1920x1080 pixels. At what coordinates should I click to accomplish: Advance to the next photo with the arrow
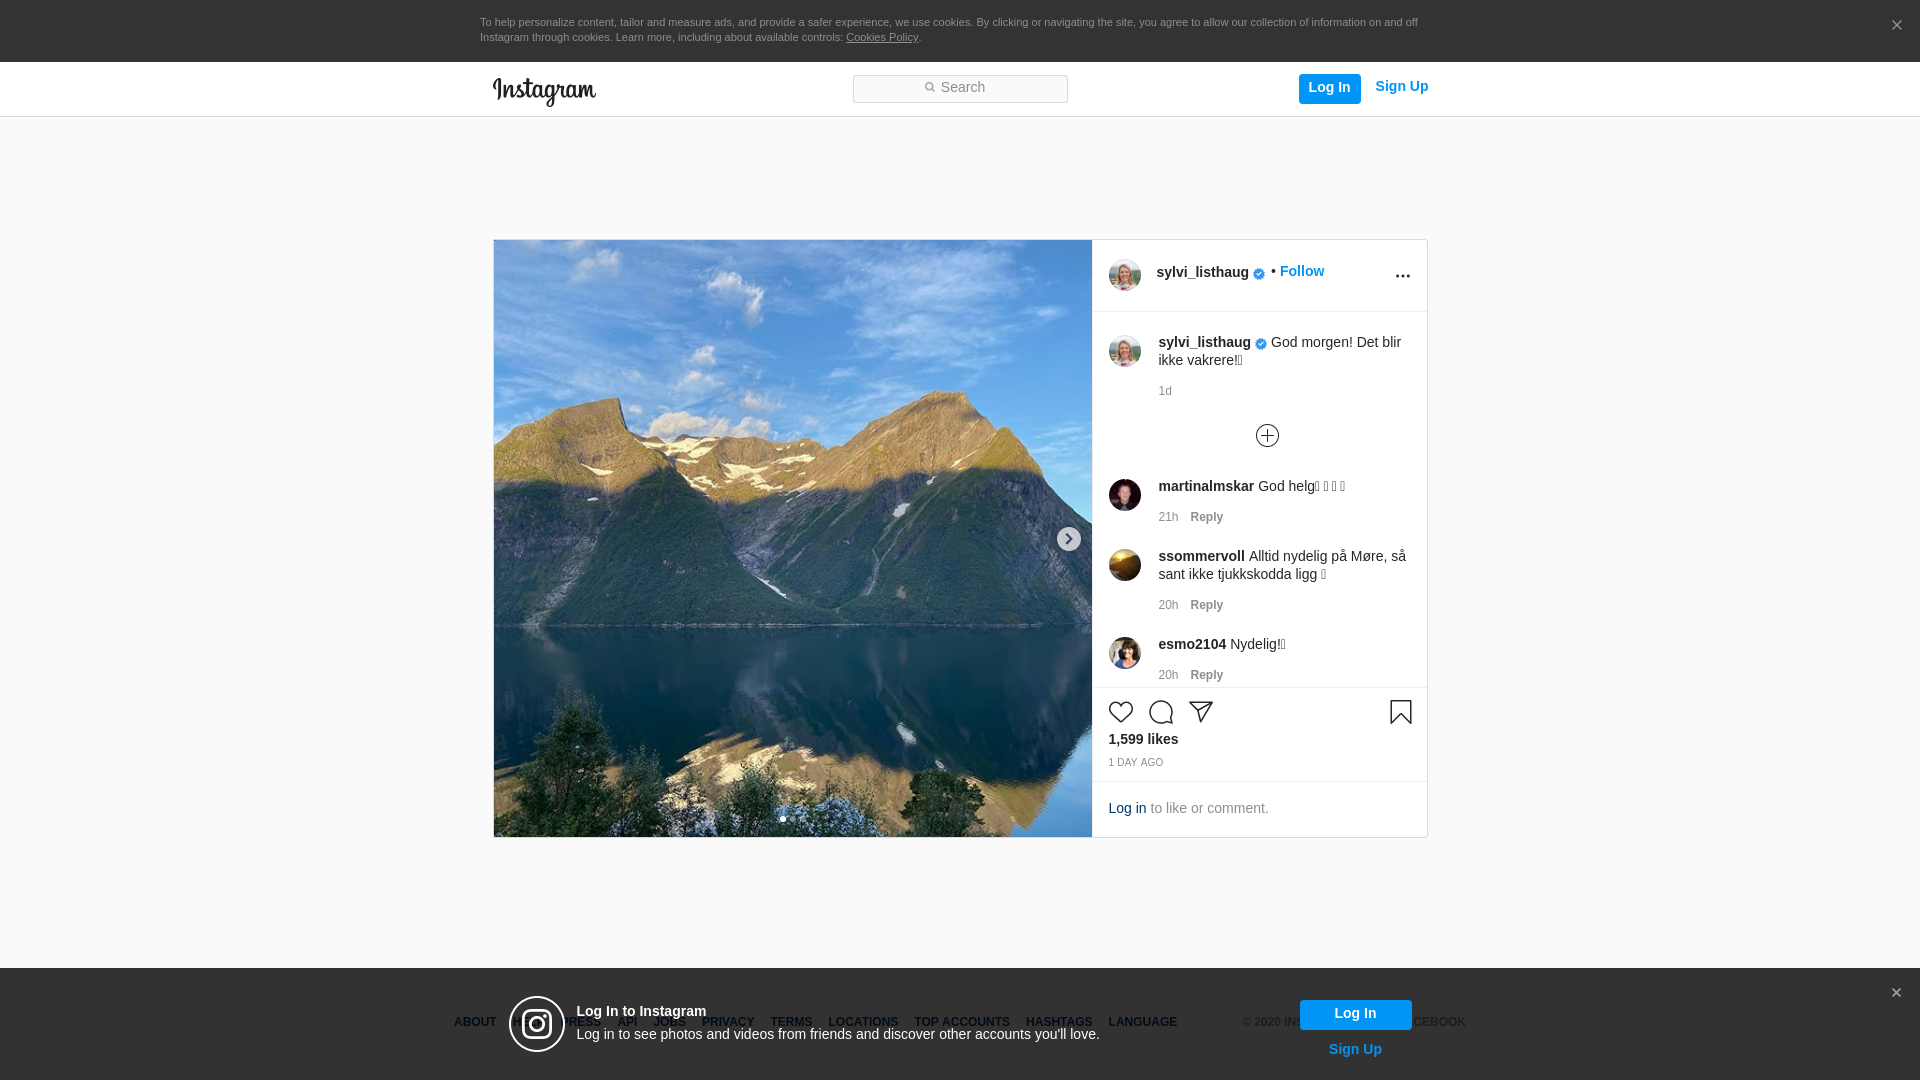pyautogui.click(x=1068, y=540)
